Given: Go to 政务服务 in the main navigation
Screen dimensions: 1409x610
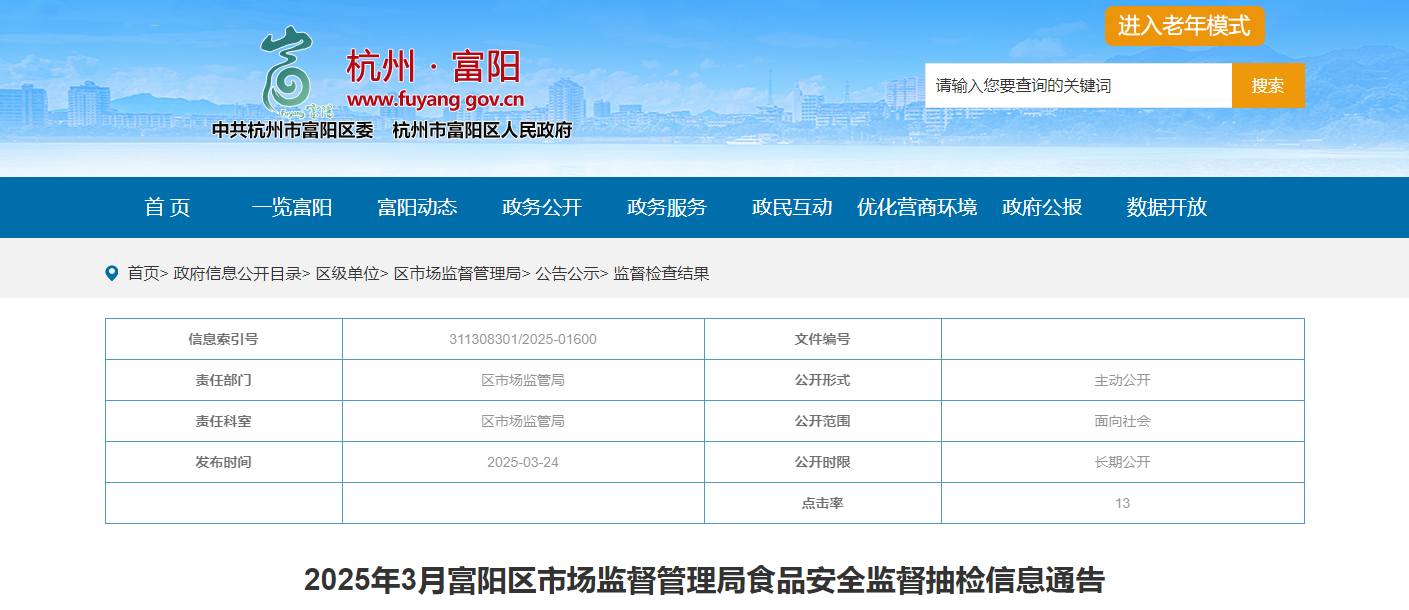Looking at the screenshot, I should coord(667,207).
